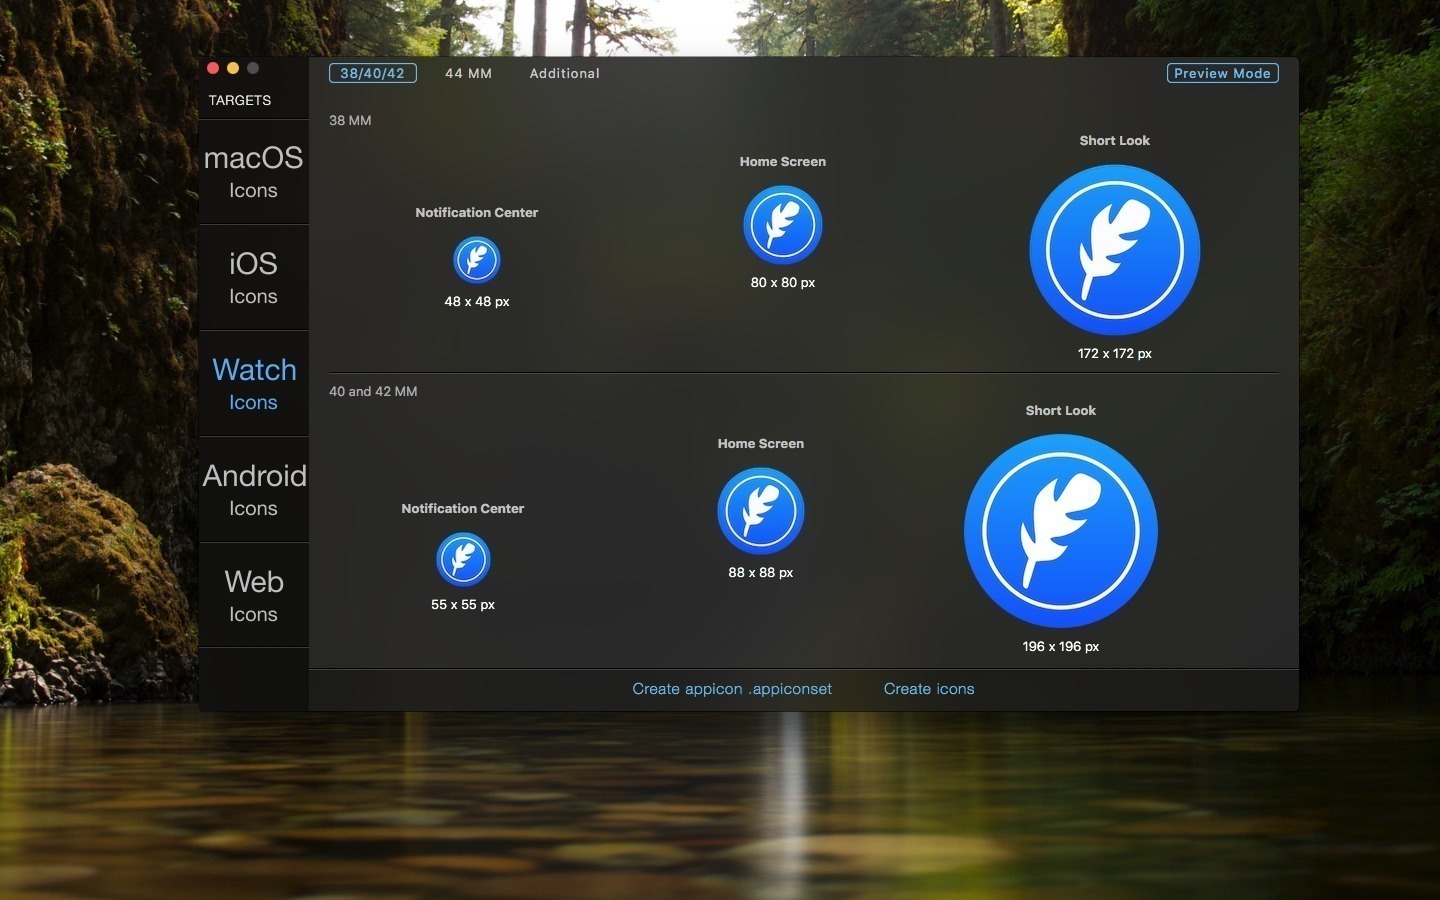The width and height of the screenshot is (1440, 900).
Task: Click the 48 x 48 Notification Center icon preview
Action: (x=477, y=259)
